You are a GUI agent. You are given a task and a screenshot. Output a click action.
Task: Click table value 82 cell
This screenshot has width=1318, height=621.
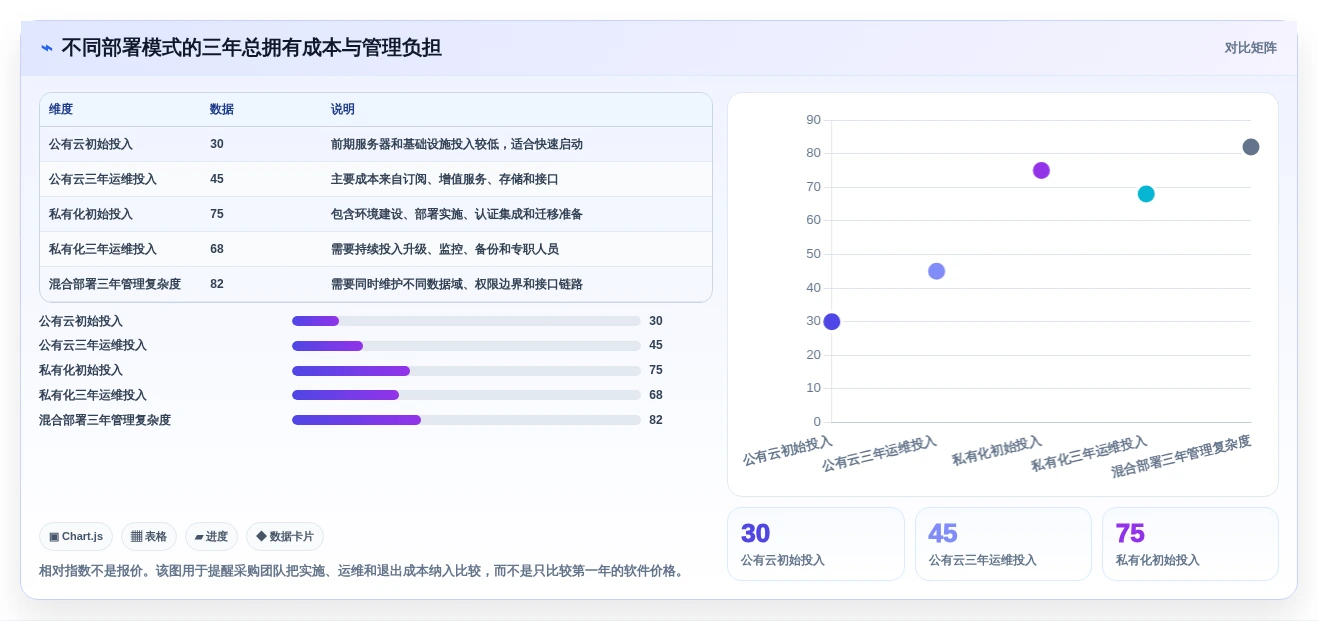click(217, 284)
